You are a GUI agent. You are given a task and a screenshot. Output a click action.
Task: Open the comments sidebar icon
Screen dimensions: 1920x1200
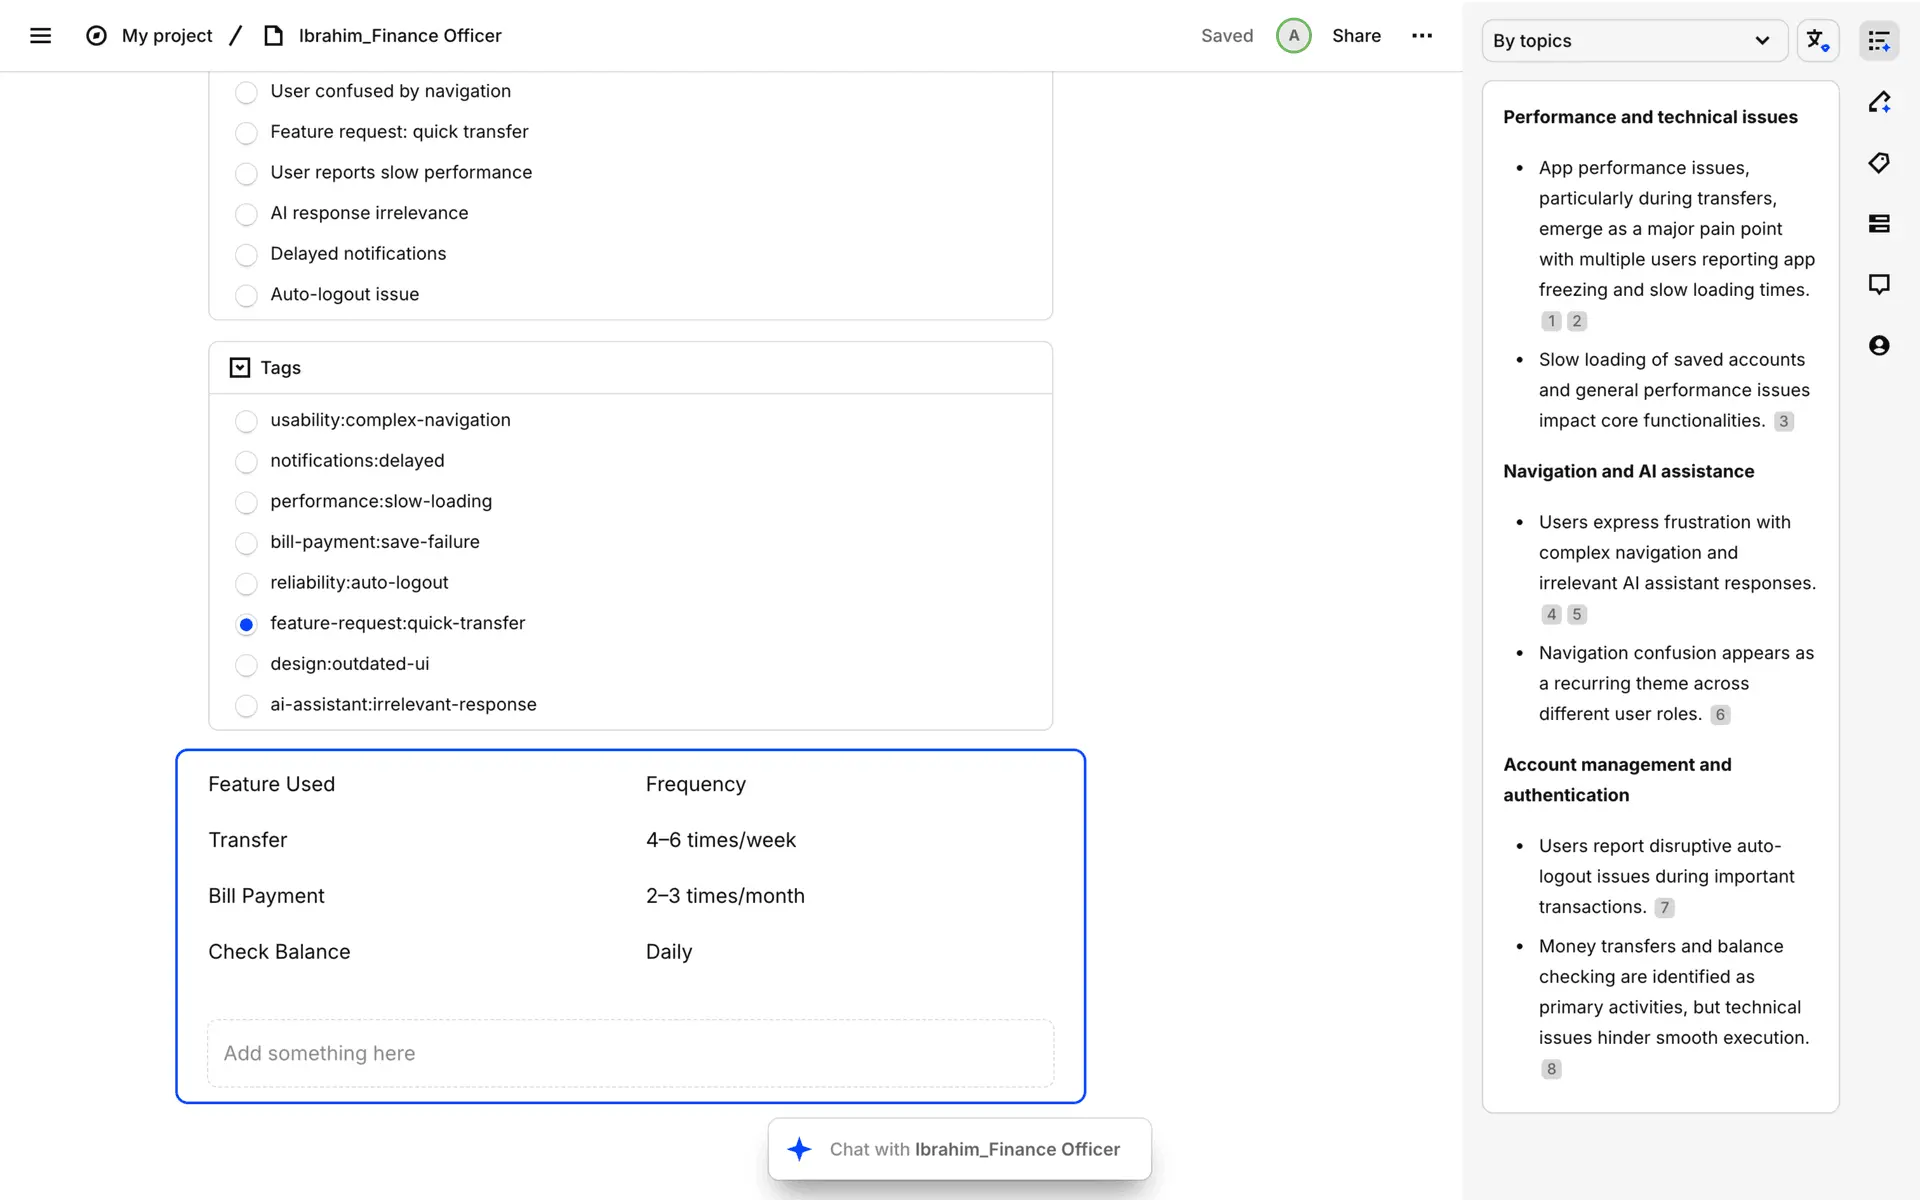(x=1878, y=285)
